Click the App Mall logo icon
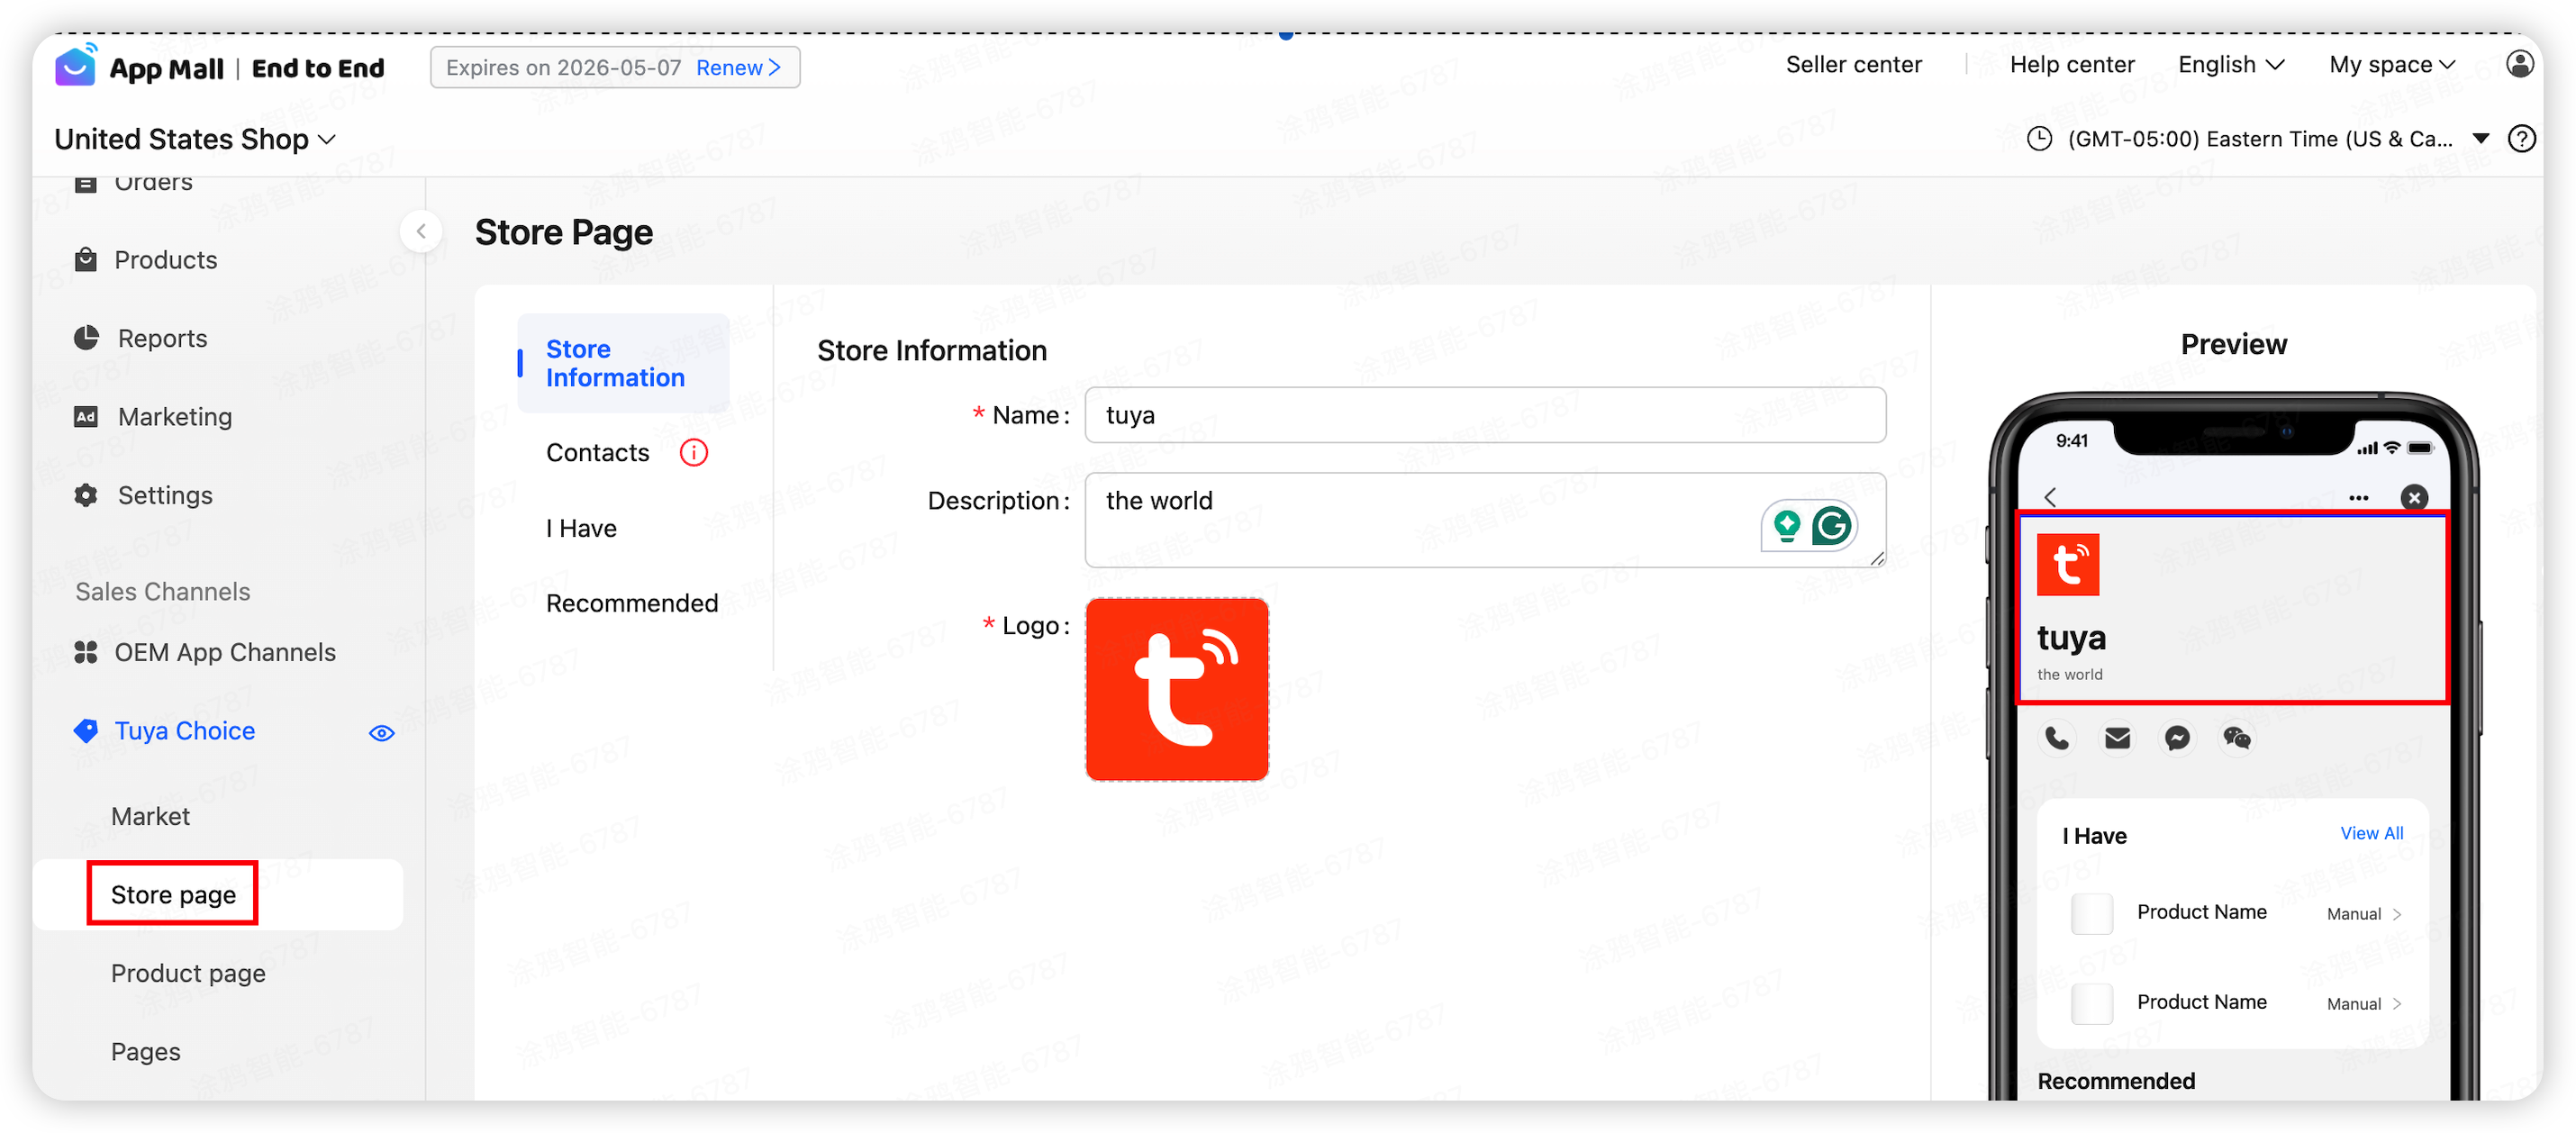The height and width of the screenshot is (1133, 2576). point(76,66)
